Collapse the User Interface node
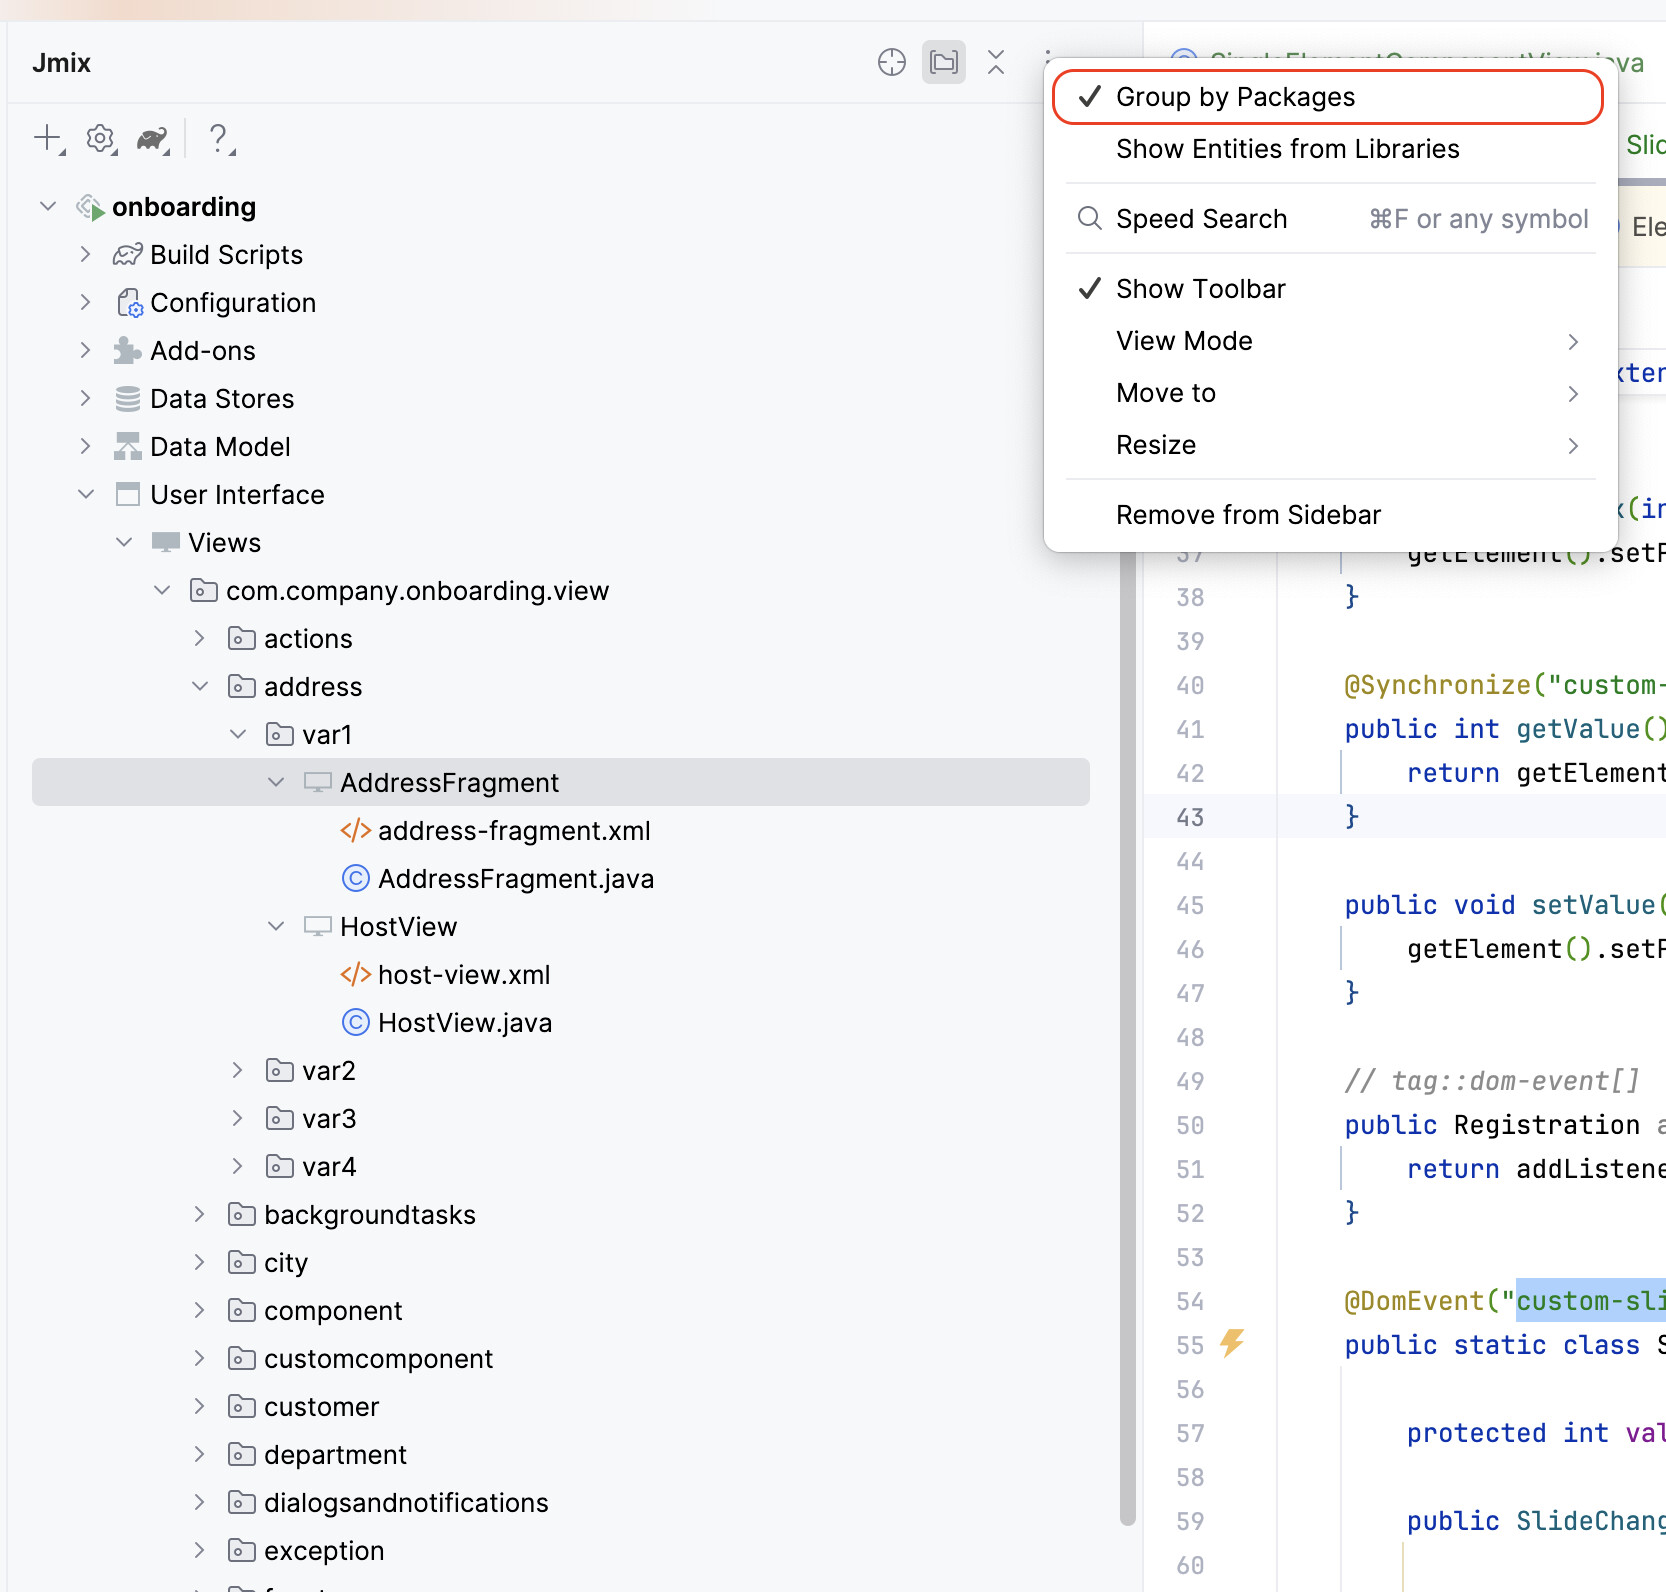This screenshot has width=1666, height=1592. coord(86,495)
